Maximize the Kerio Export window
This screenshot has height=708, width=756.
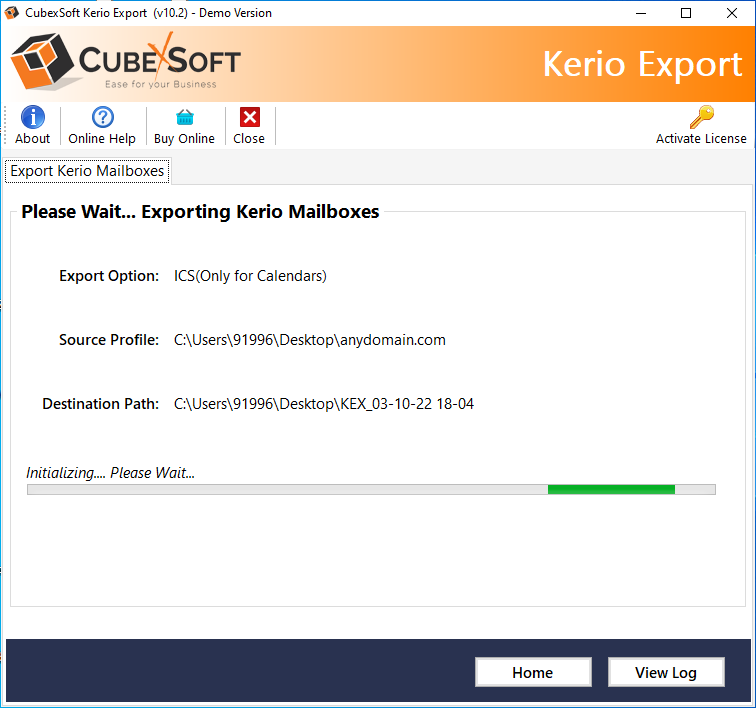686,13
